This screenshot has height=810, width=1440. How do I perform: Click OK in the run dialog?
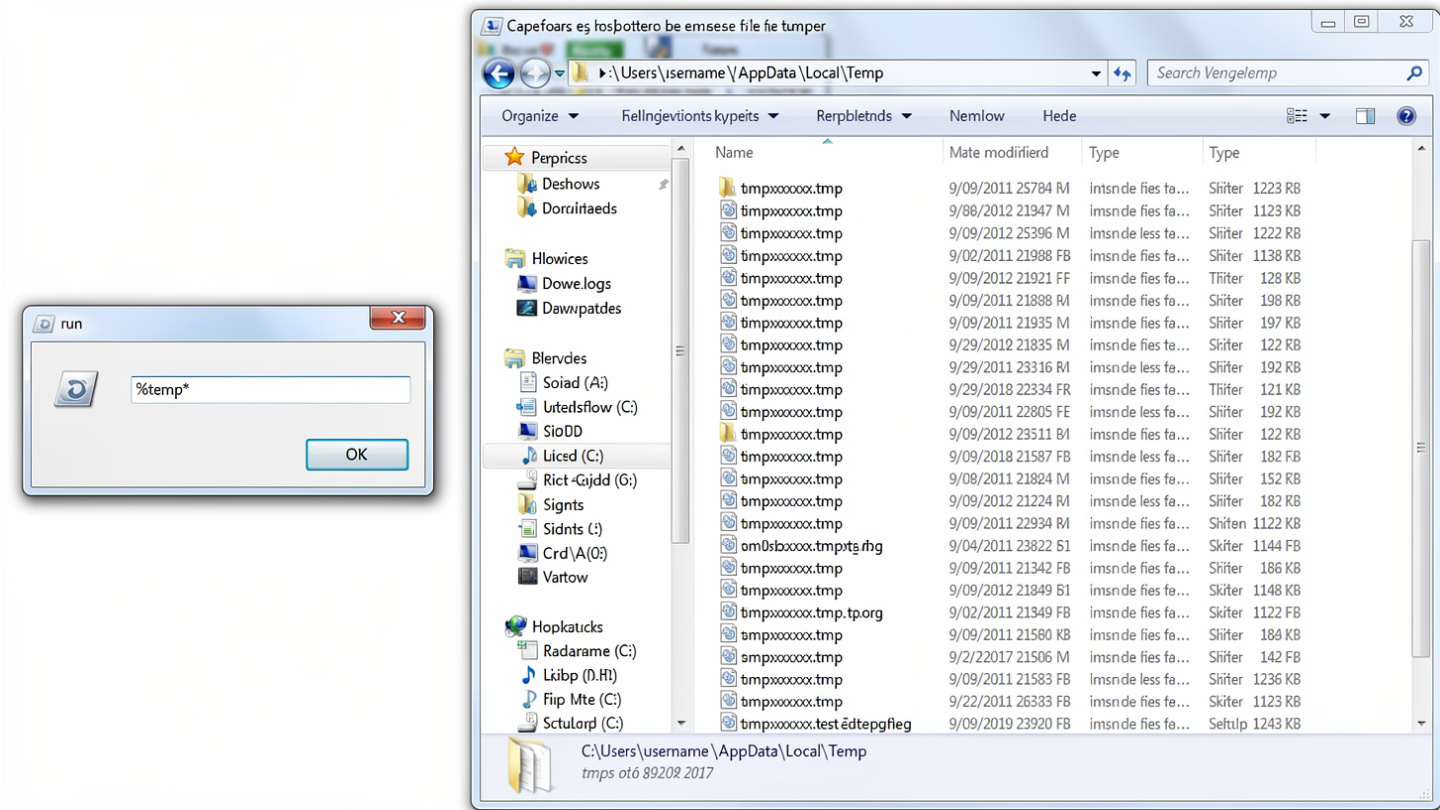point(357,454)
